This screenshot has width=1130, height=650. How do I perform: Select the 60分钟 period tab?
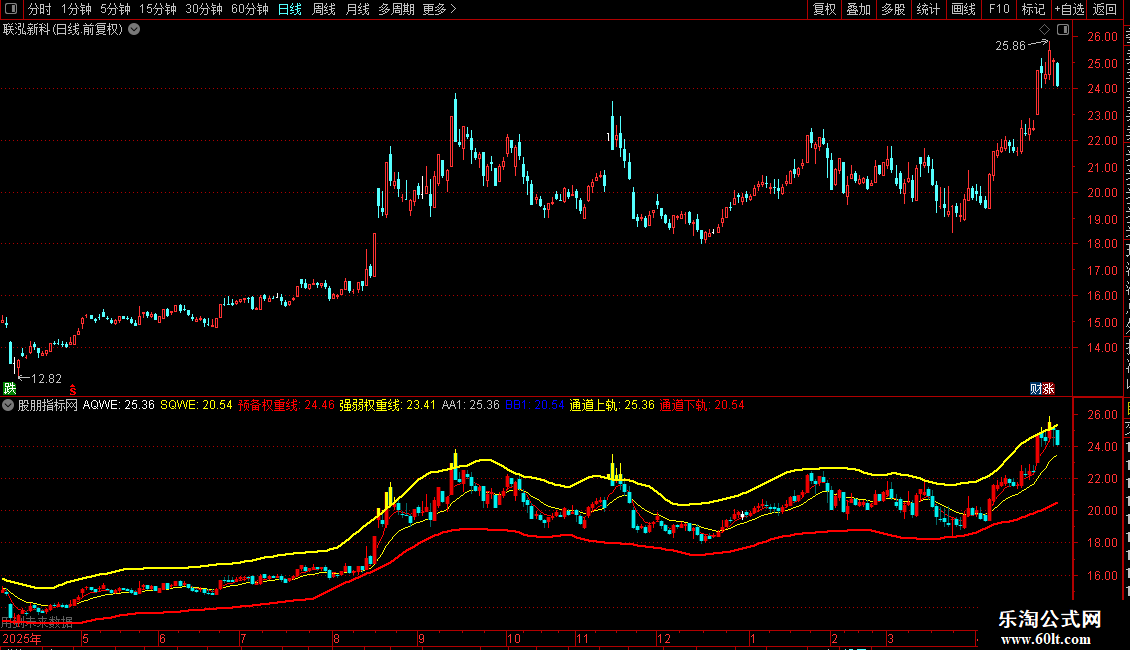pos(249,9)
